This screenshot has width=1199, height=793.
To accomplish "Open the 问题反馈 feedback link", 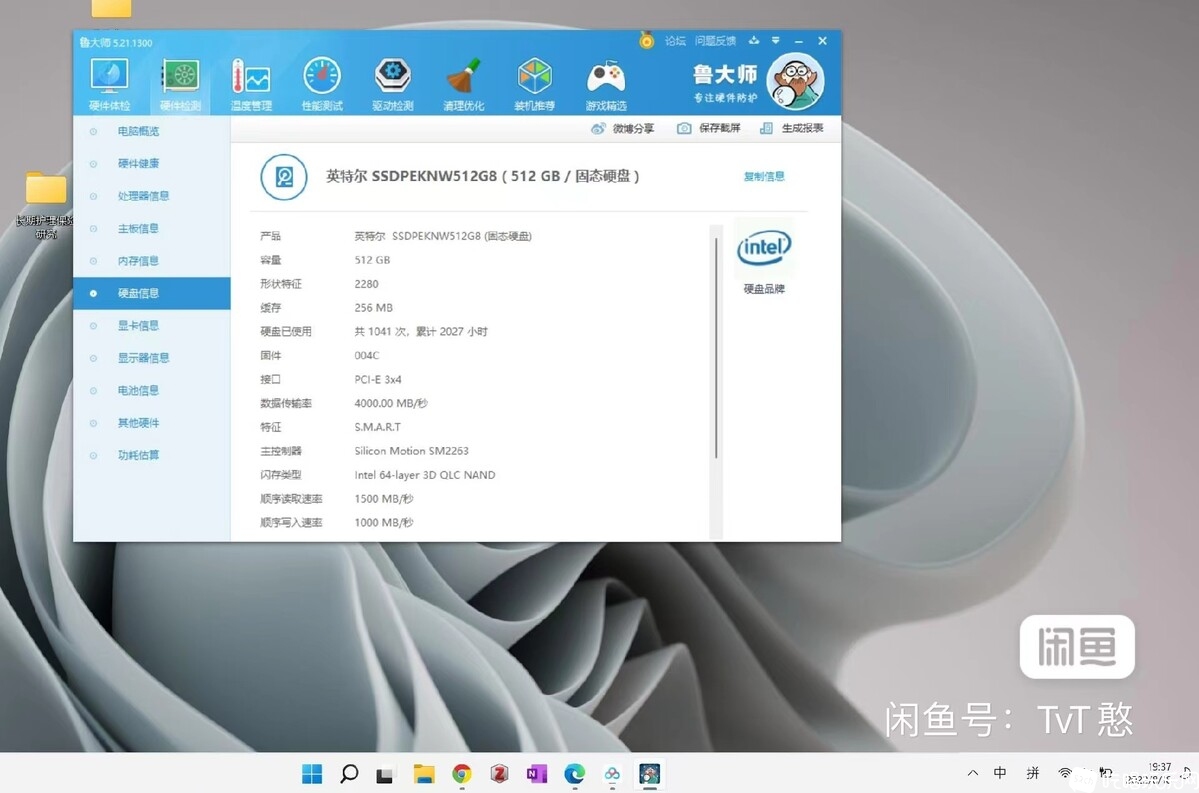I will coord(715,41).
